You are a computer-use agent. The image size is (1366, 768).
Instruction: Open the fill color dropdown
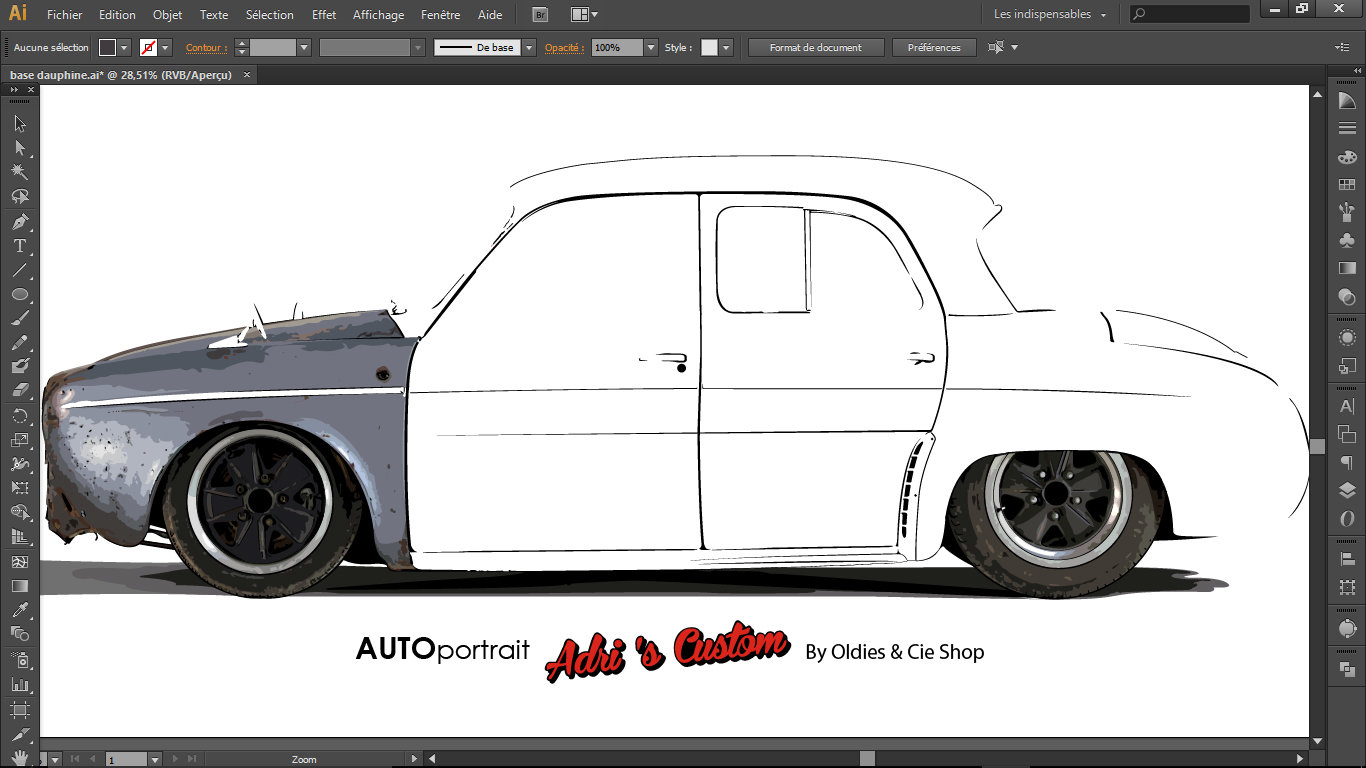pos(125,48)
